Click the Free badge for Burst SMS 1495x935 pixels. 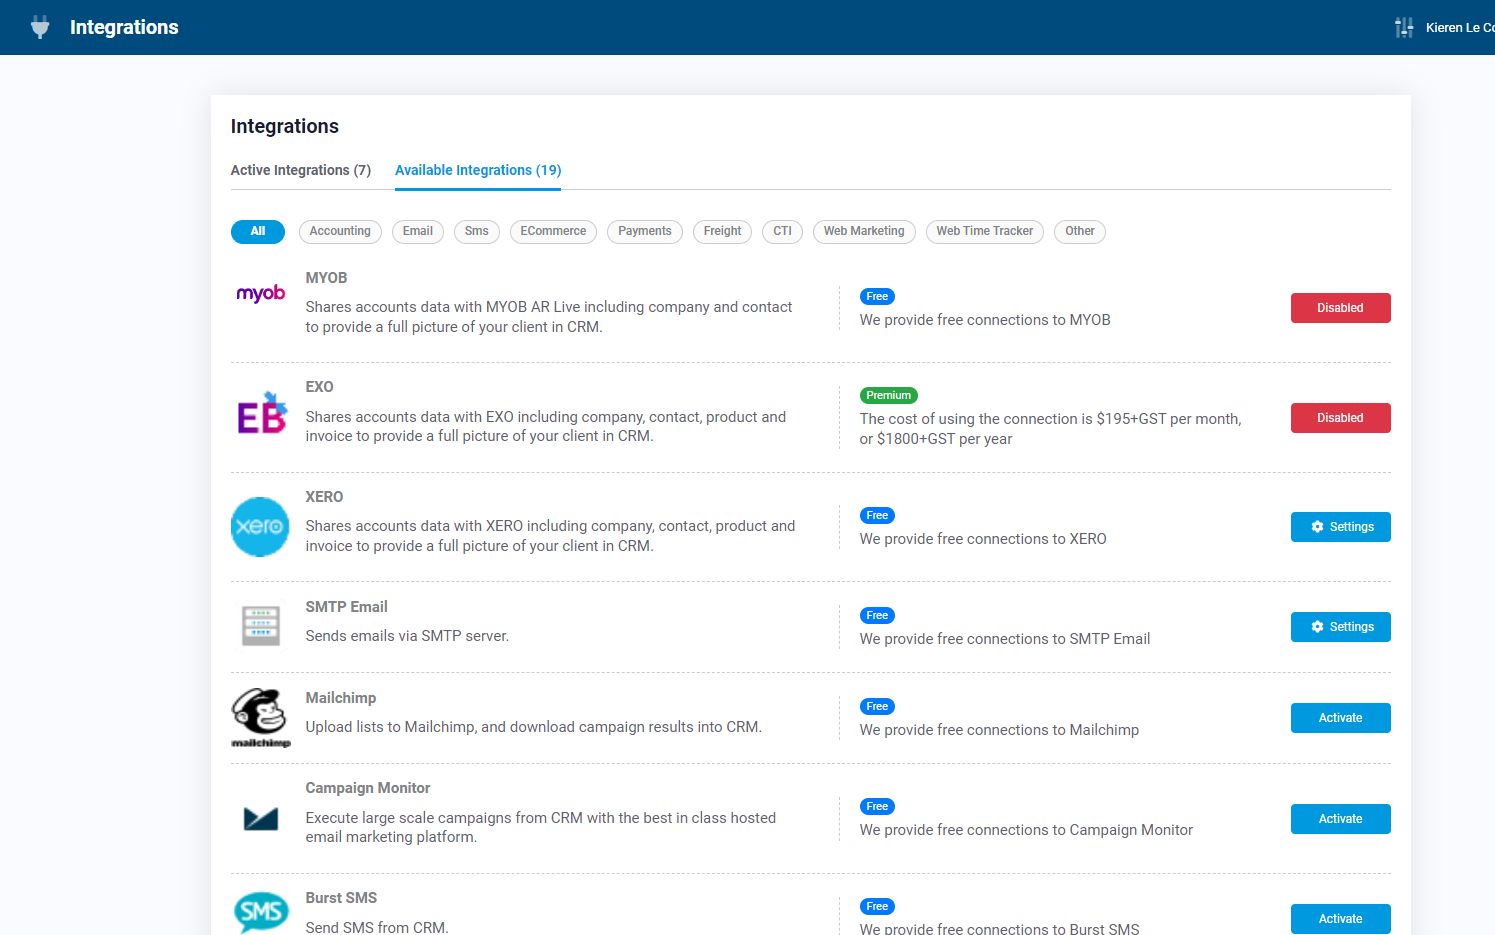pyautogui.click(x=877, y=907)
